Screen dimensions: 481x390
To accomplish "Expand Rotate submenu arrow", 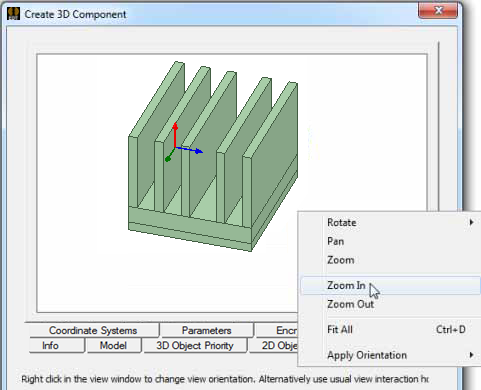I will click(471, 222).
